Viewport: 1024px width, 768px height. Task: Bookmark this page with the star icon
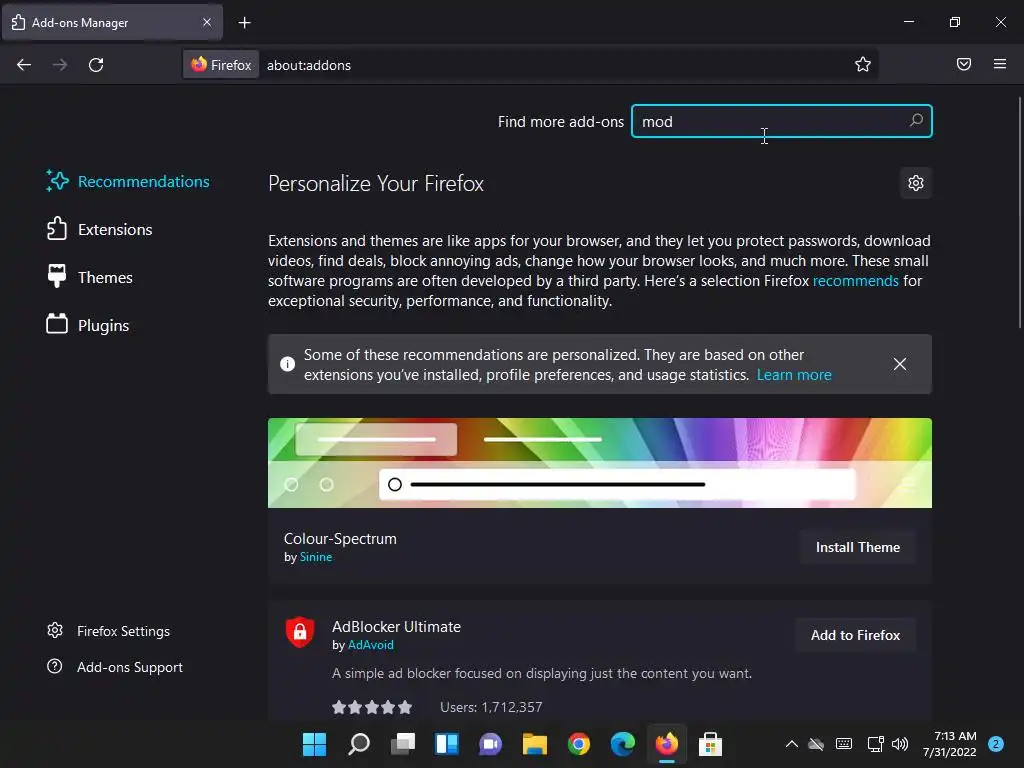pyautogui.click(x=863, y=64)
